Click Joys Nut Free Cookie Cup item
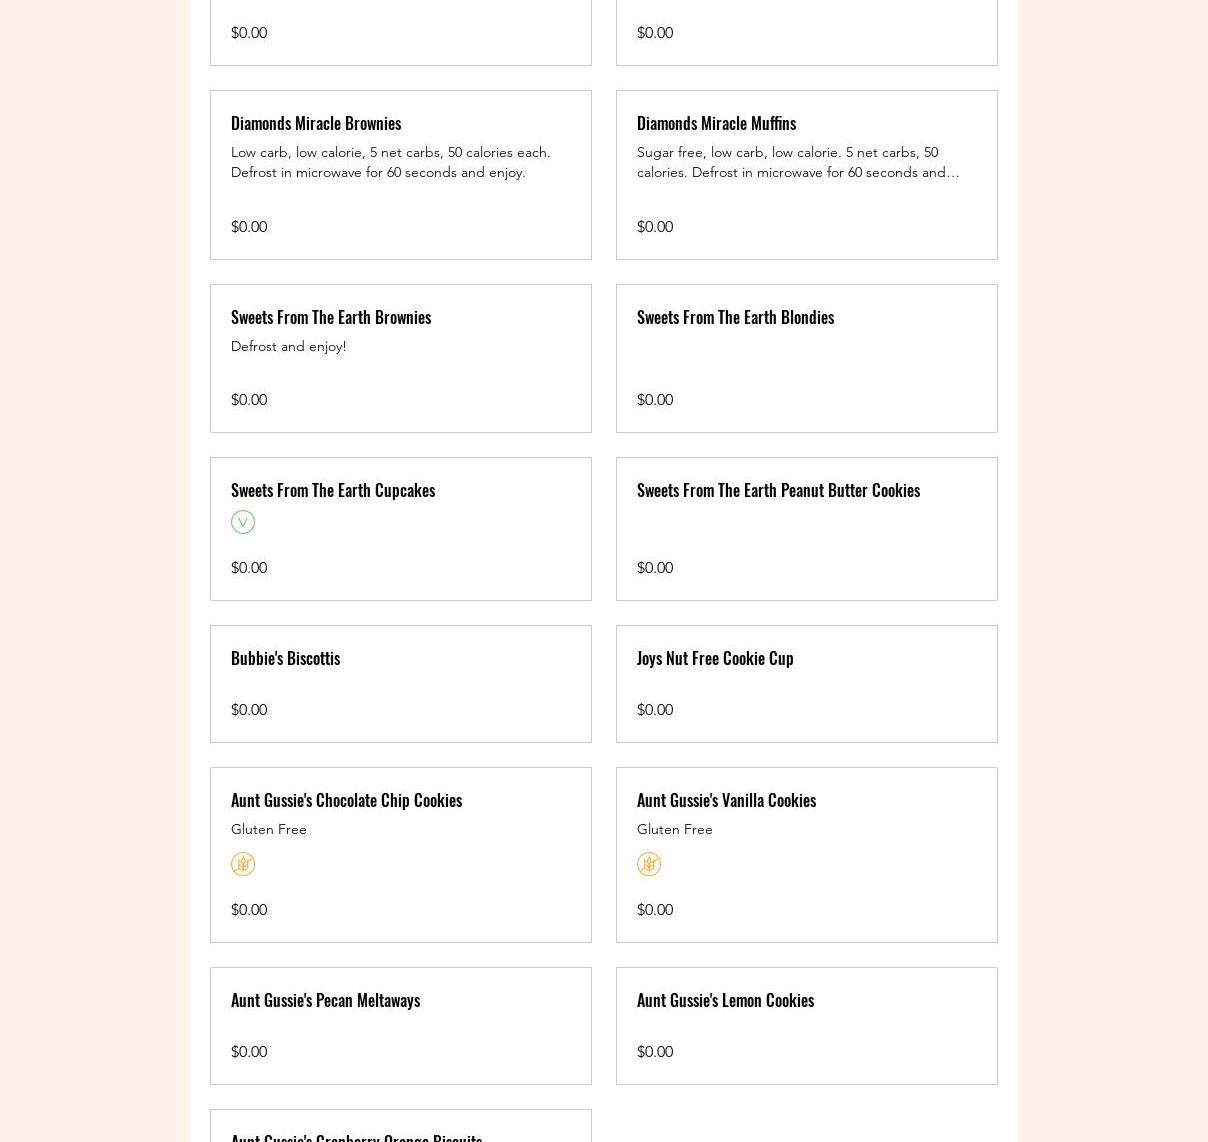 [x=715, y=658]
